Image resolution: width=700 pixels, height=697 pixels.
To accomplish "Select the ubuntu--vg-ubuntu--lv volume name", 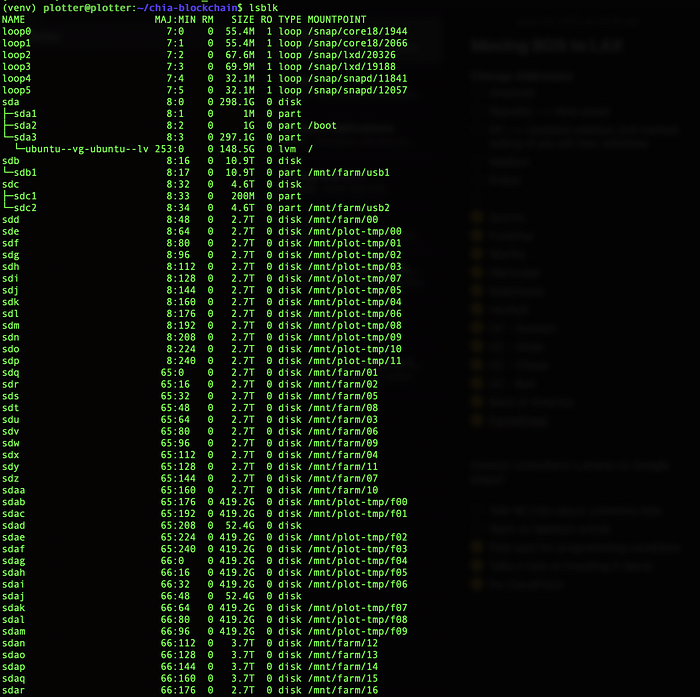I will [x=87, y=149].
